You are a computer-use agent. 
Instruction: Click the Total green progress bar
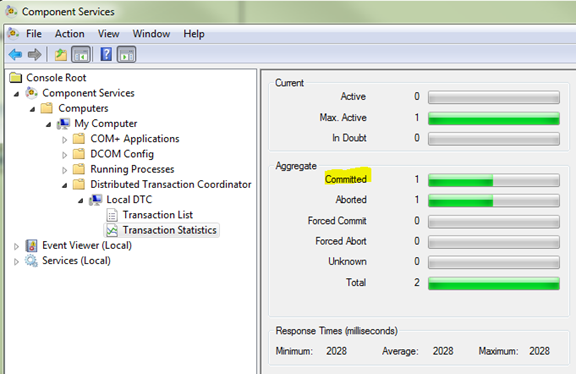(x=494, y=283)
